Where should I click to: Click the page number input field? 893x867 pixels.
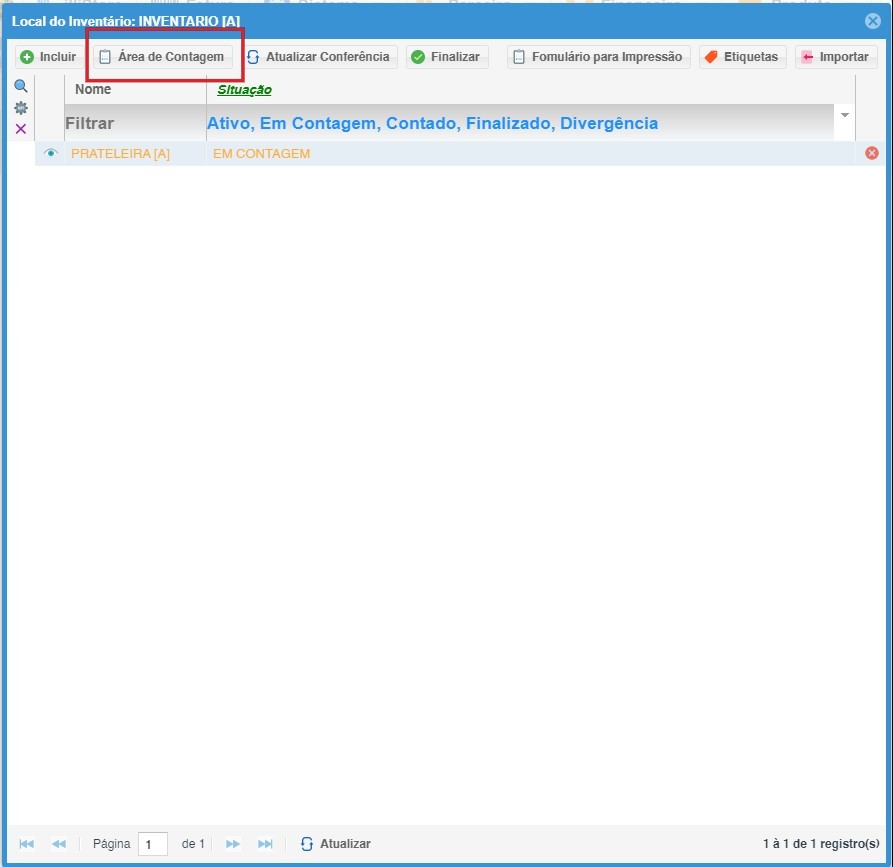tap(153, 844)
